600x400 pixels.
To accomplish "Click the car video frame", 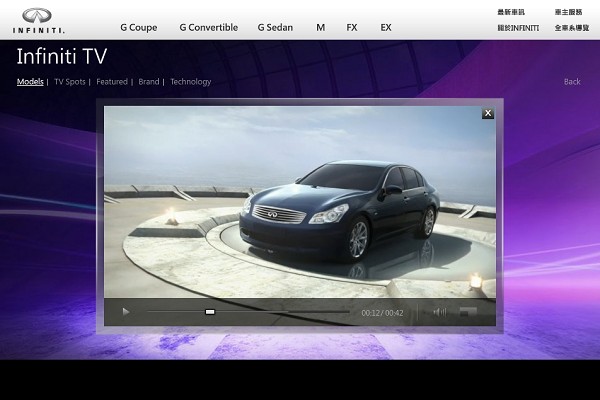I will point(300,200).
